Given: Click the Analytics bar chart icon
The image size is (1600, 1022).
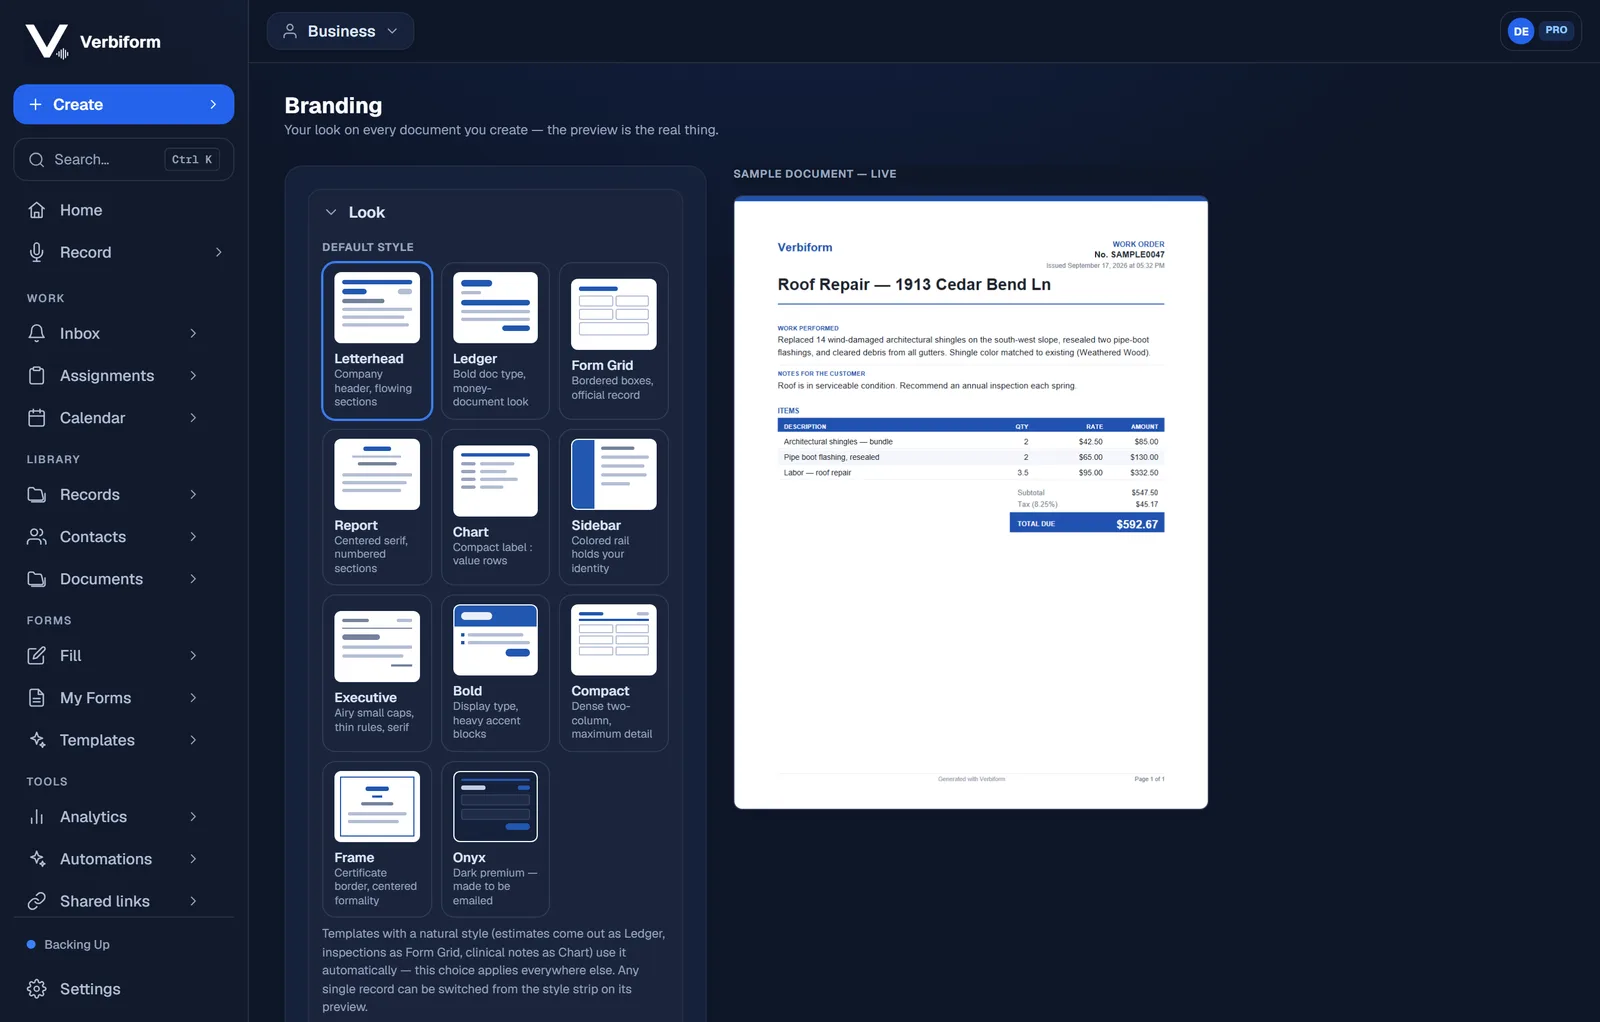Looking at the screenshot, I should pyautogui.click(x=37, y=816).
